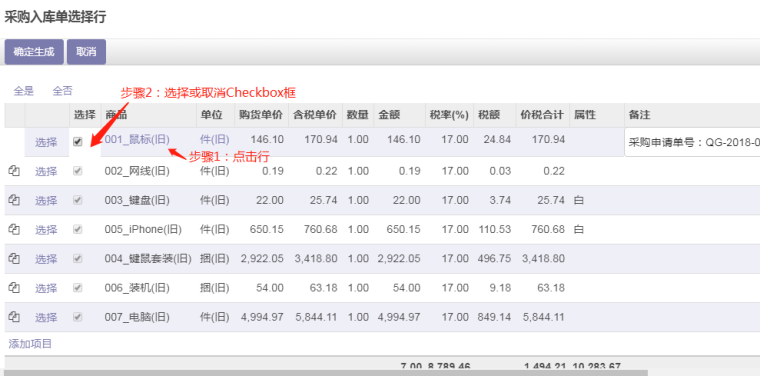Click 添加项目 to add a line
The height and width of the screenshot is (376, 760).
pos(30,344)
